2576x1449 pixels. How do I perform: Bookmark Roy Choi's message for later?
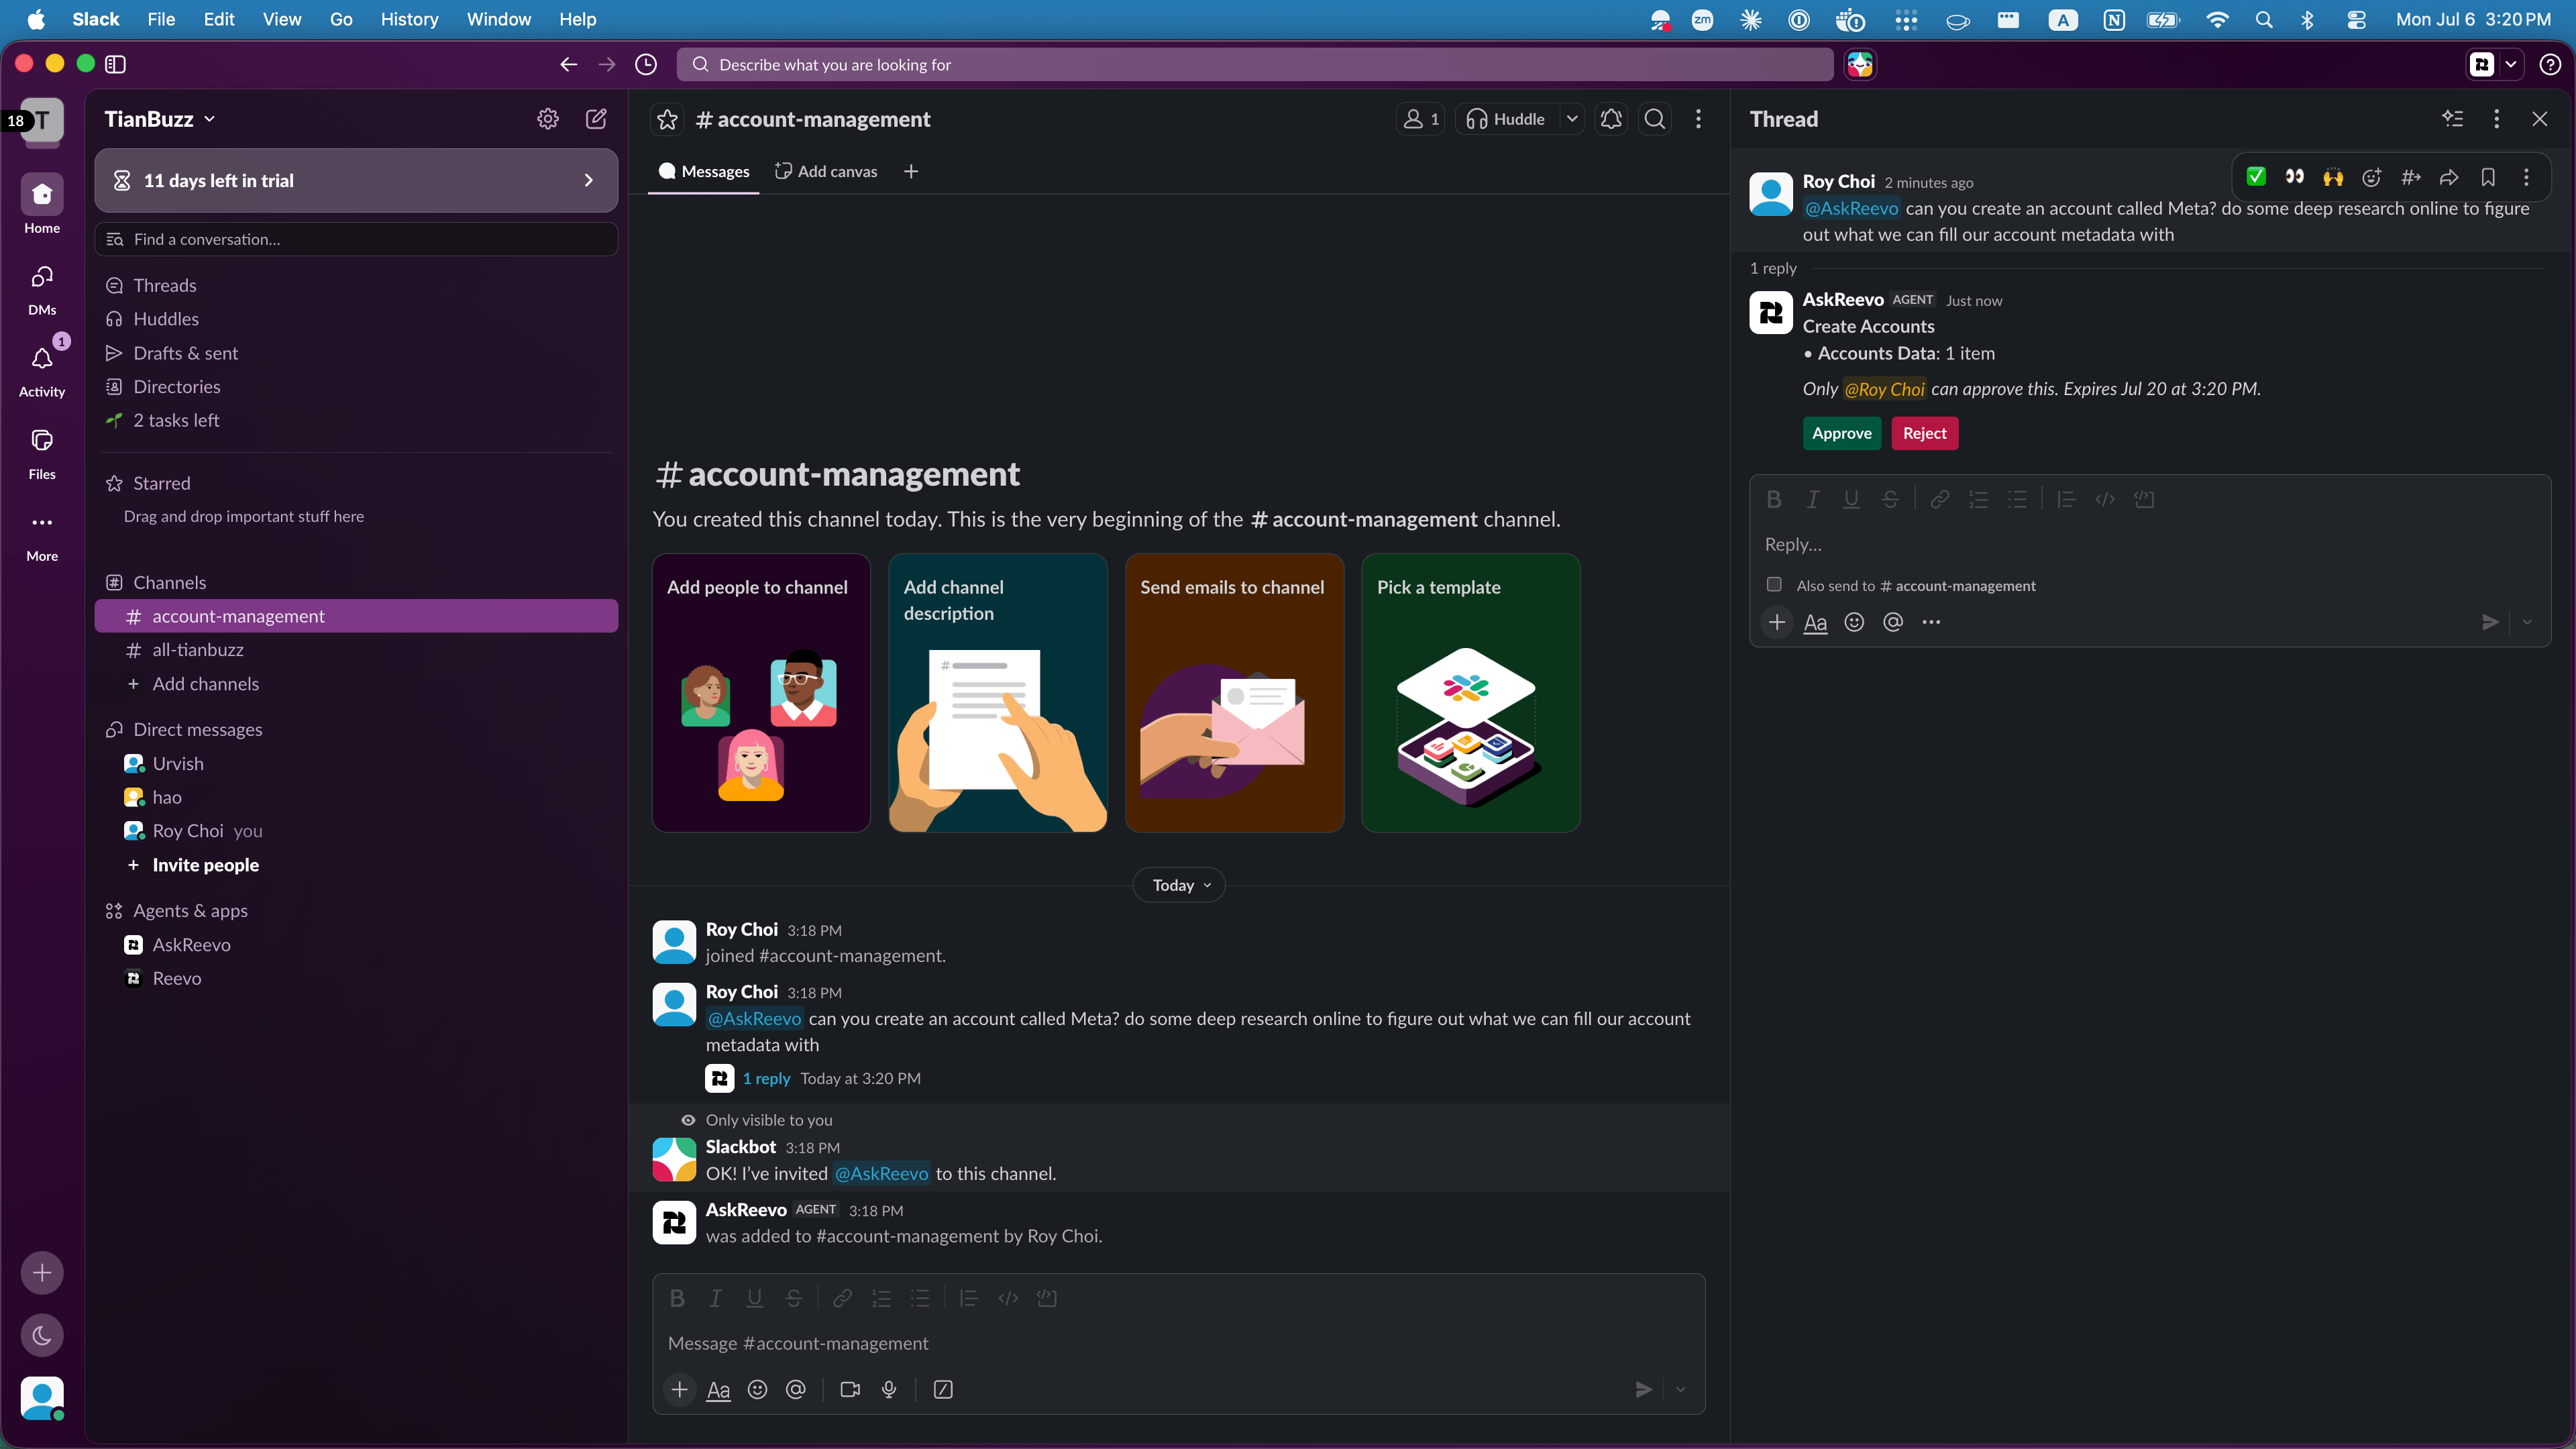coord(2488,177)
